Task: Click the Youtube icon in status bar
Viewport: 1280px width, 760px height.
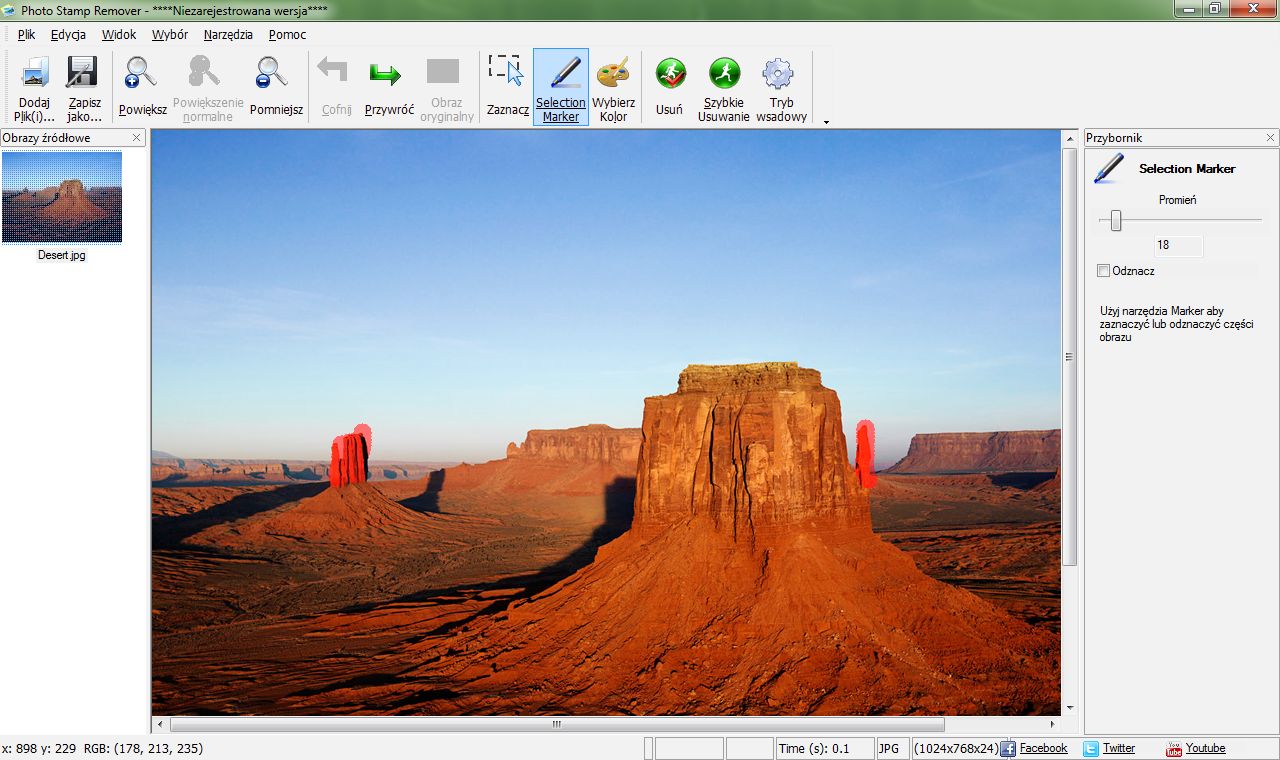Action: pos(1174,748)
